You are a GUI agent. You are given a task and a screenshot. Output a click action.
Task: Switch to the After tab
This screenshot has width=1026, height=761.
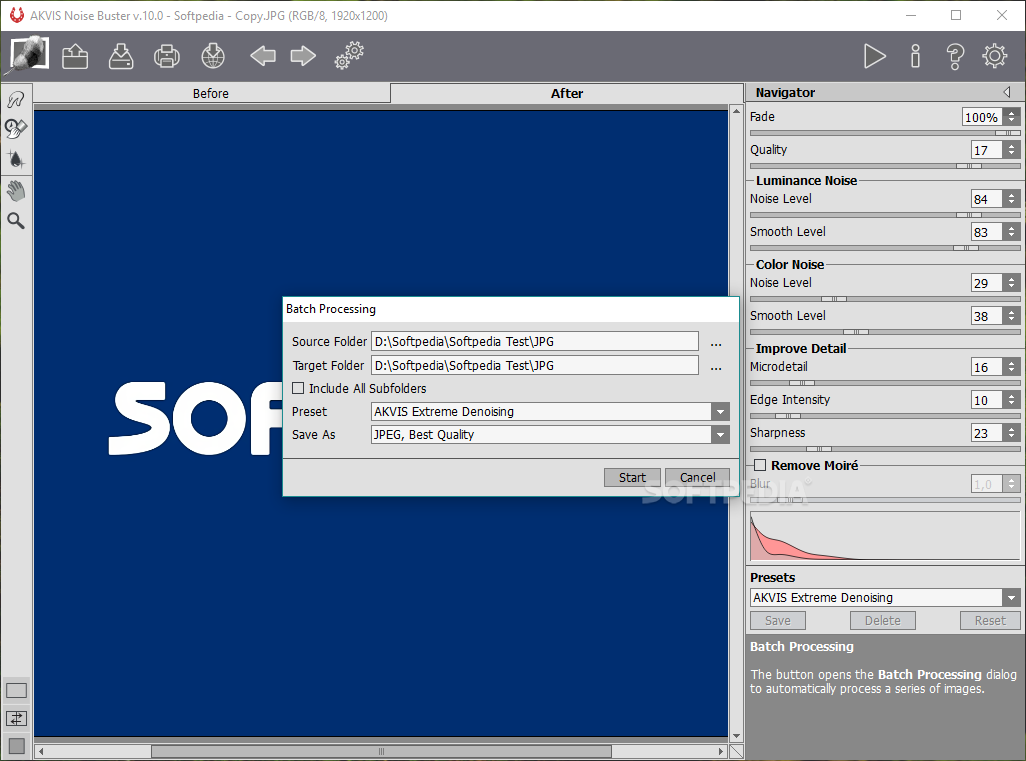pos(567,94)
